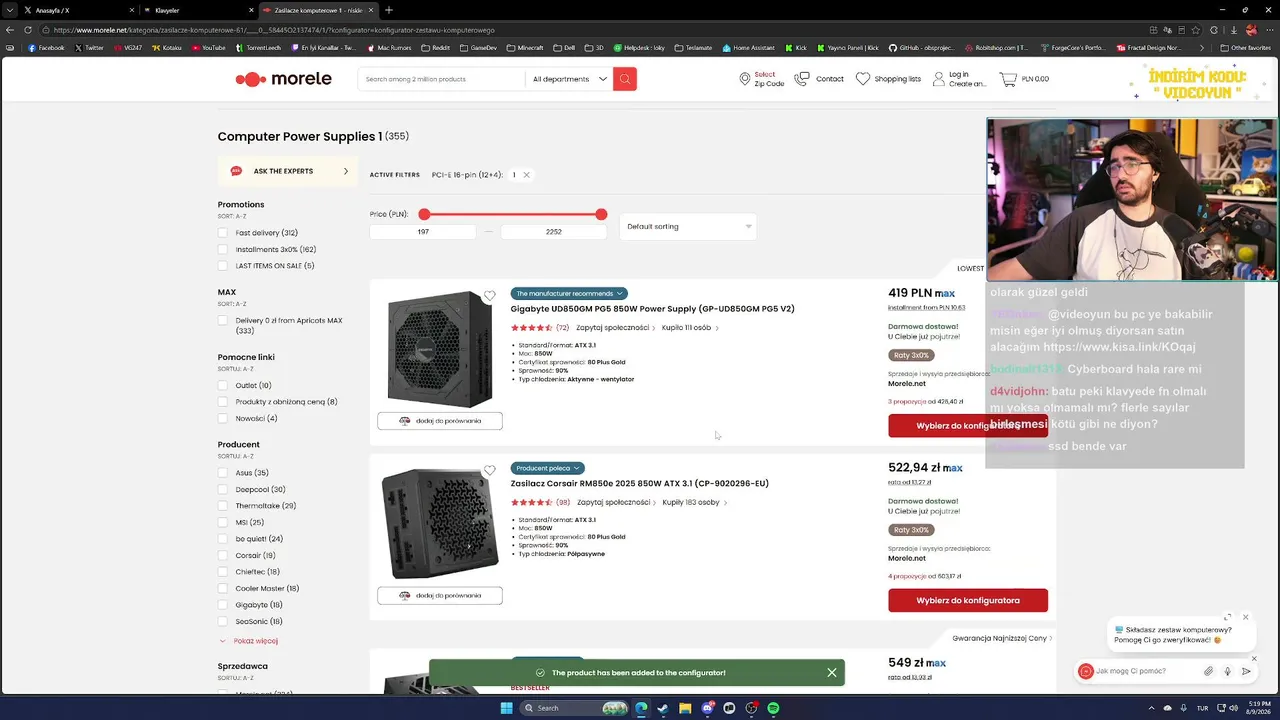Open the Minecraft bookmark folder
Viewport: 1280px width, 720px height.
click(x=525, y=47)
